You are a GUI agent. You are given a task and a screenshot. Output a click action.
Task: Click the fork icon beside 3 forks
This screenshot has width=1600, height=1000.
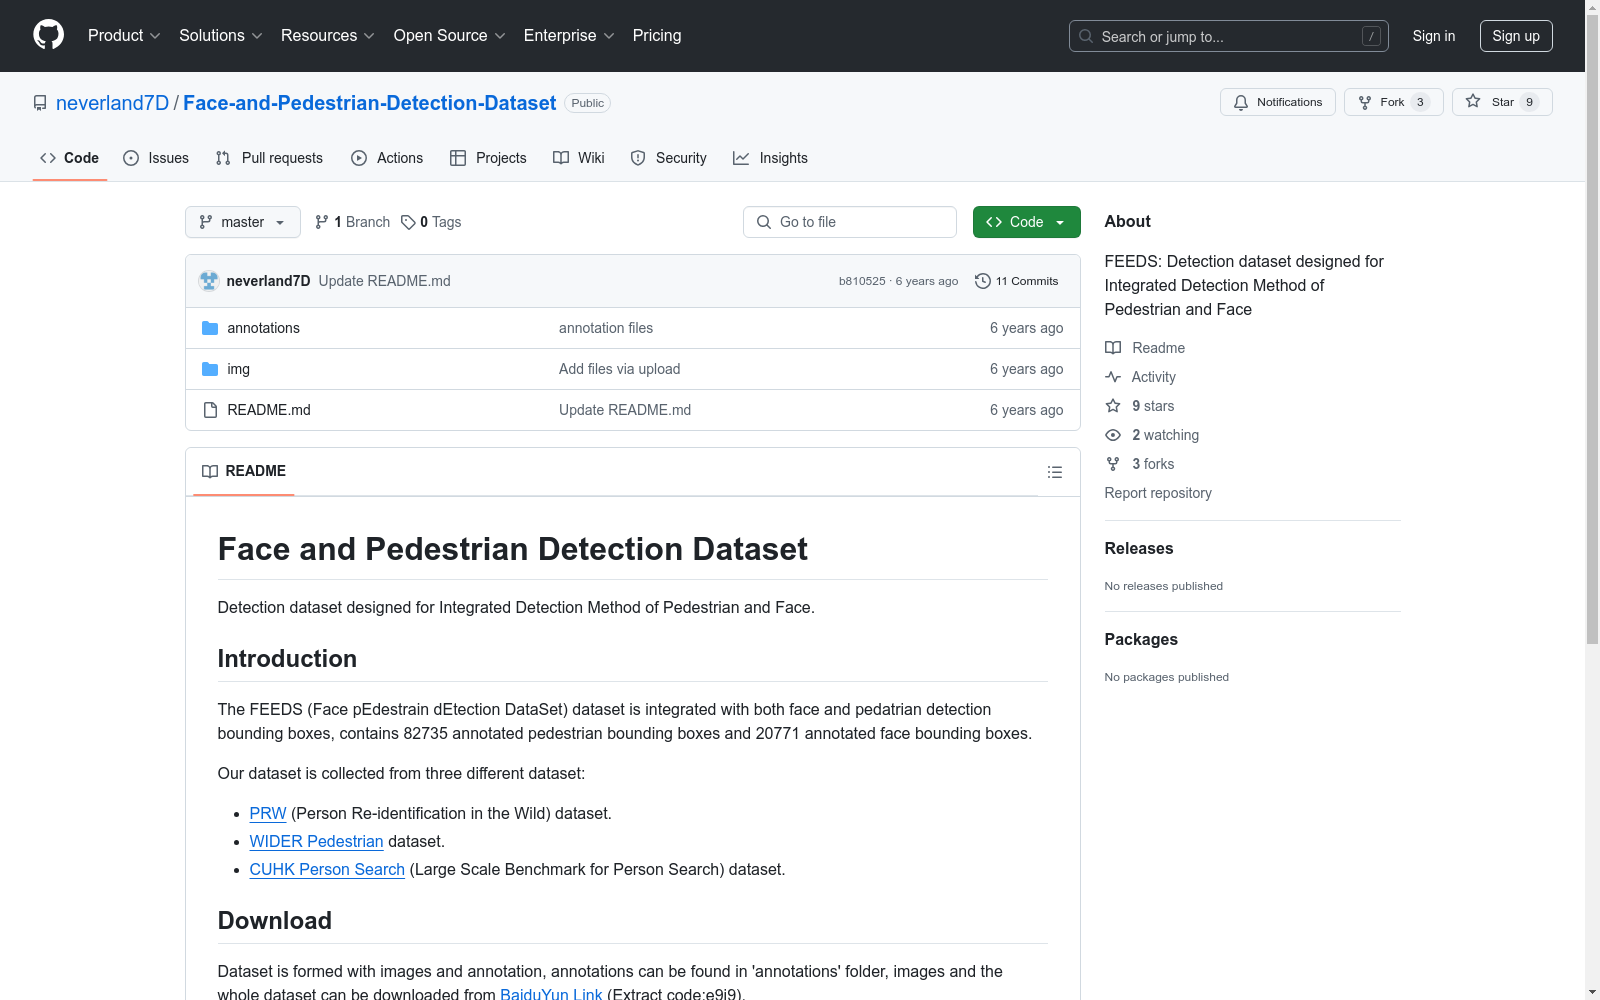coord(1113,464)
